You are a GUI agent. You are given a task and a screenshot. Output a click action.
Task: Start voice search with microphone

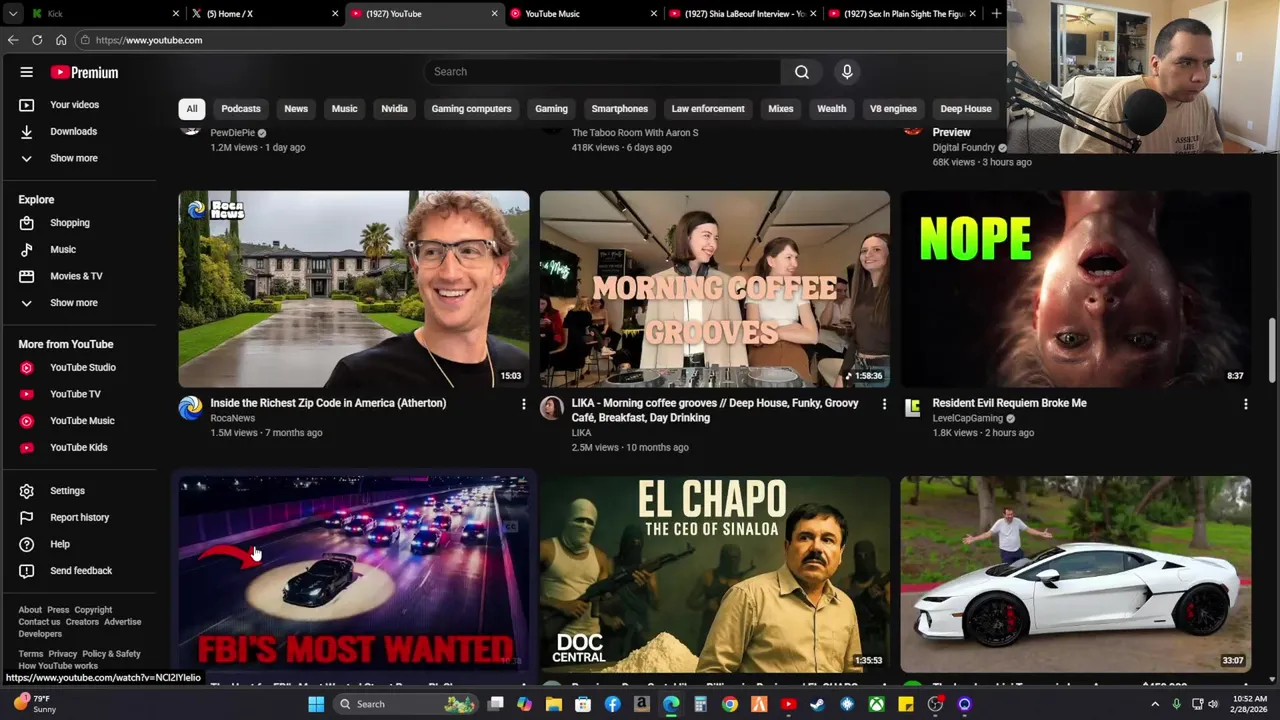pos(847,72)
